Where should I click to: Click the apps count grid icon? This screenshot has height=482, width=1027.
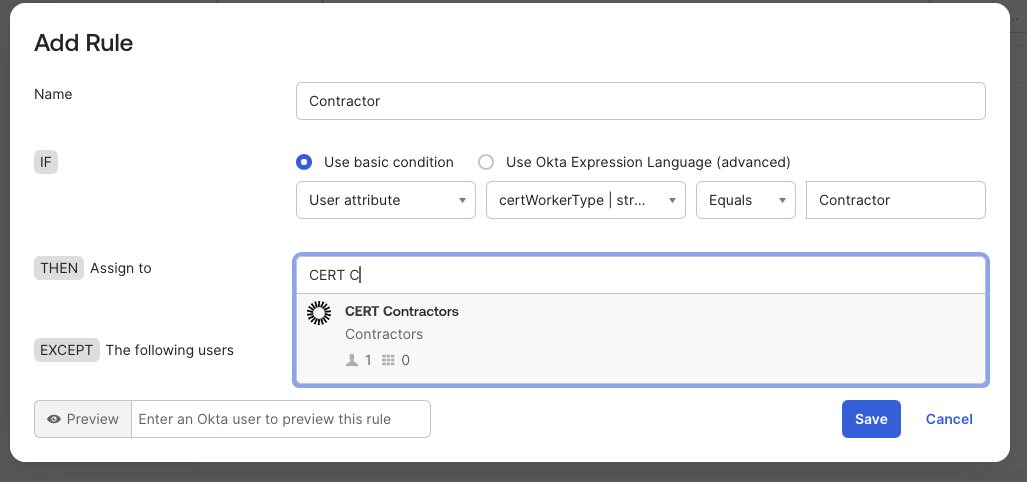coord(388,360)
